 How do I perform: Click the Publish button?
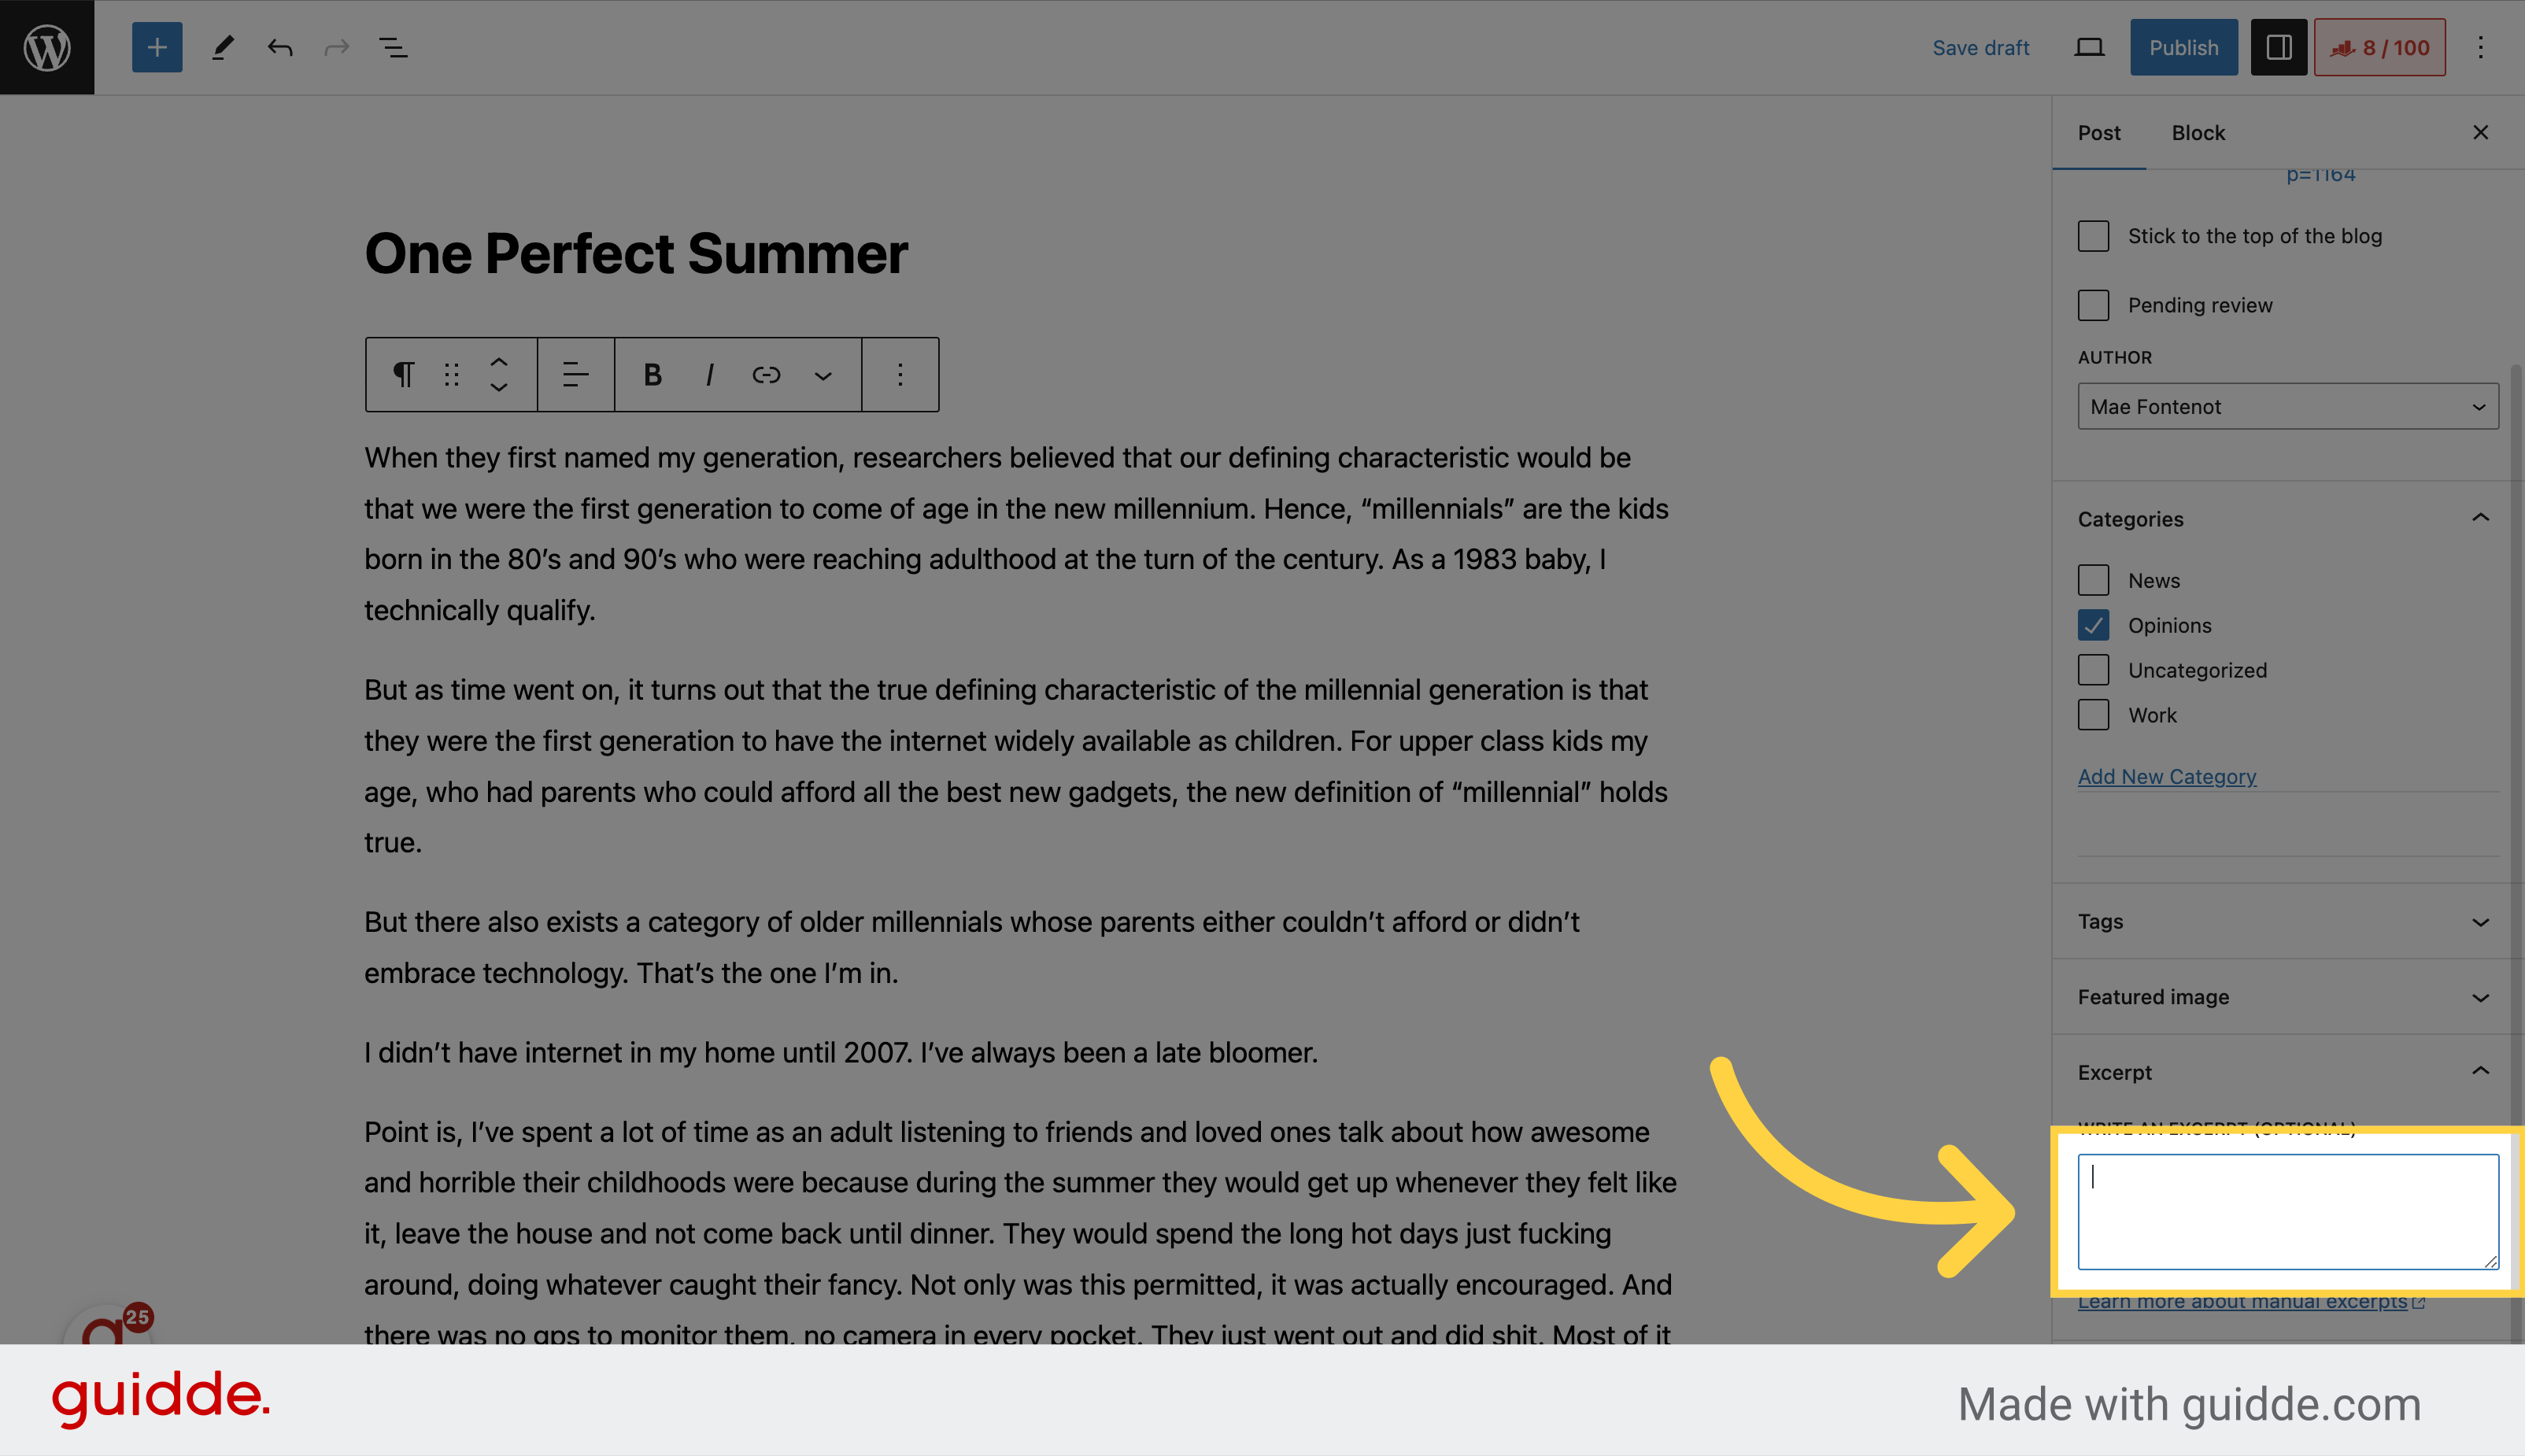[x=2183, y=46]
